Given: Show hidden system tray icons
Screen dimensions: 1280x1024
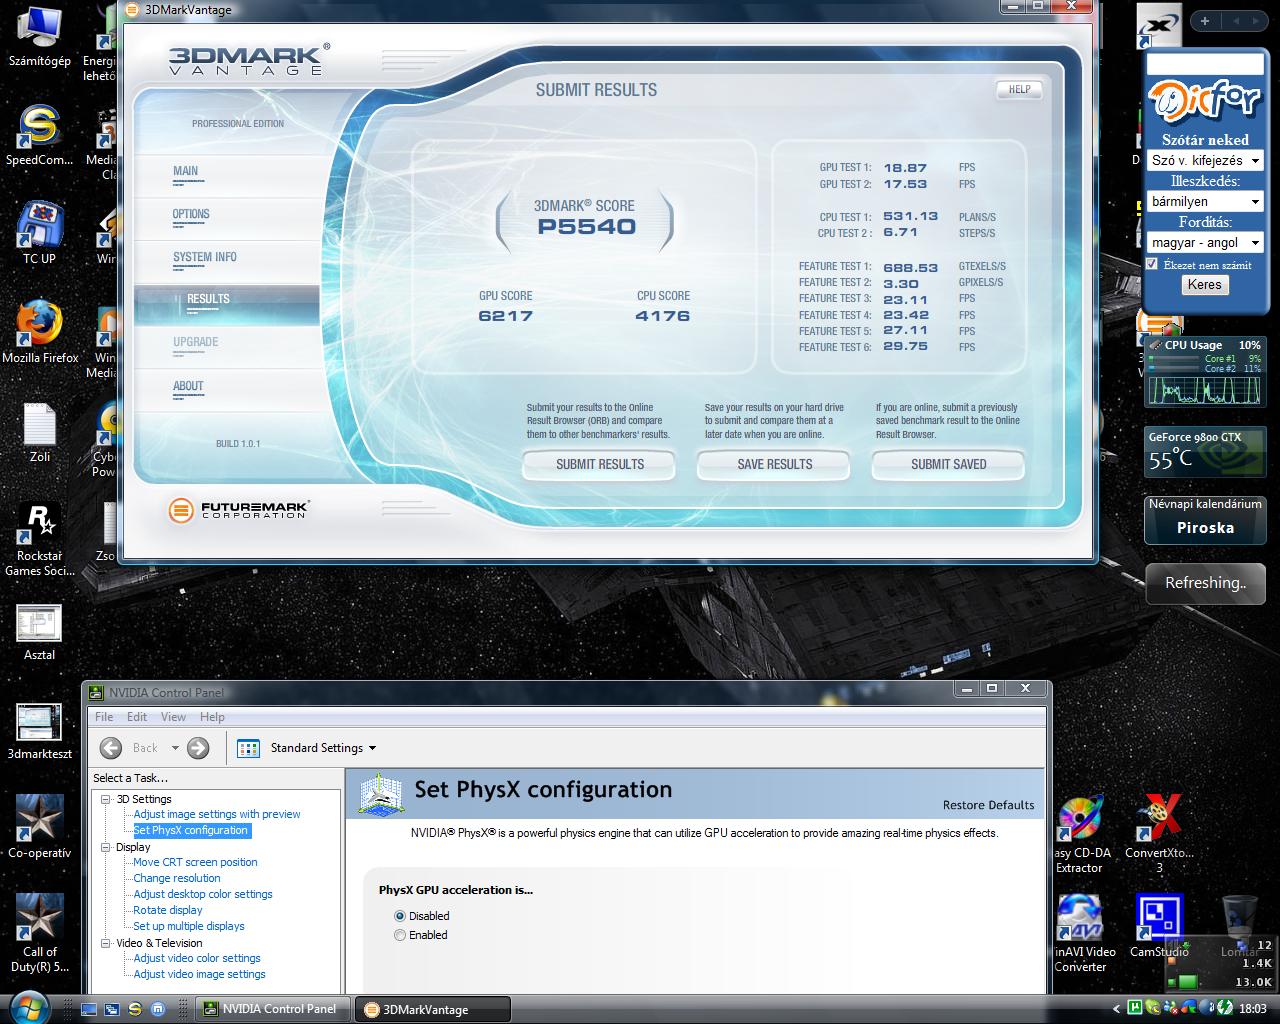Looking at the screenshot, I should coord(1117,1009).
